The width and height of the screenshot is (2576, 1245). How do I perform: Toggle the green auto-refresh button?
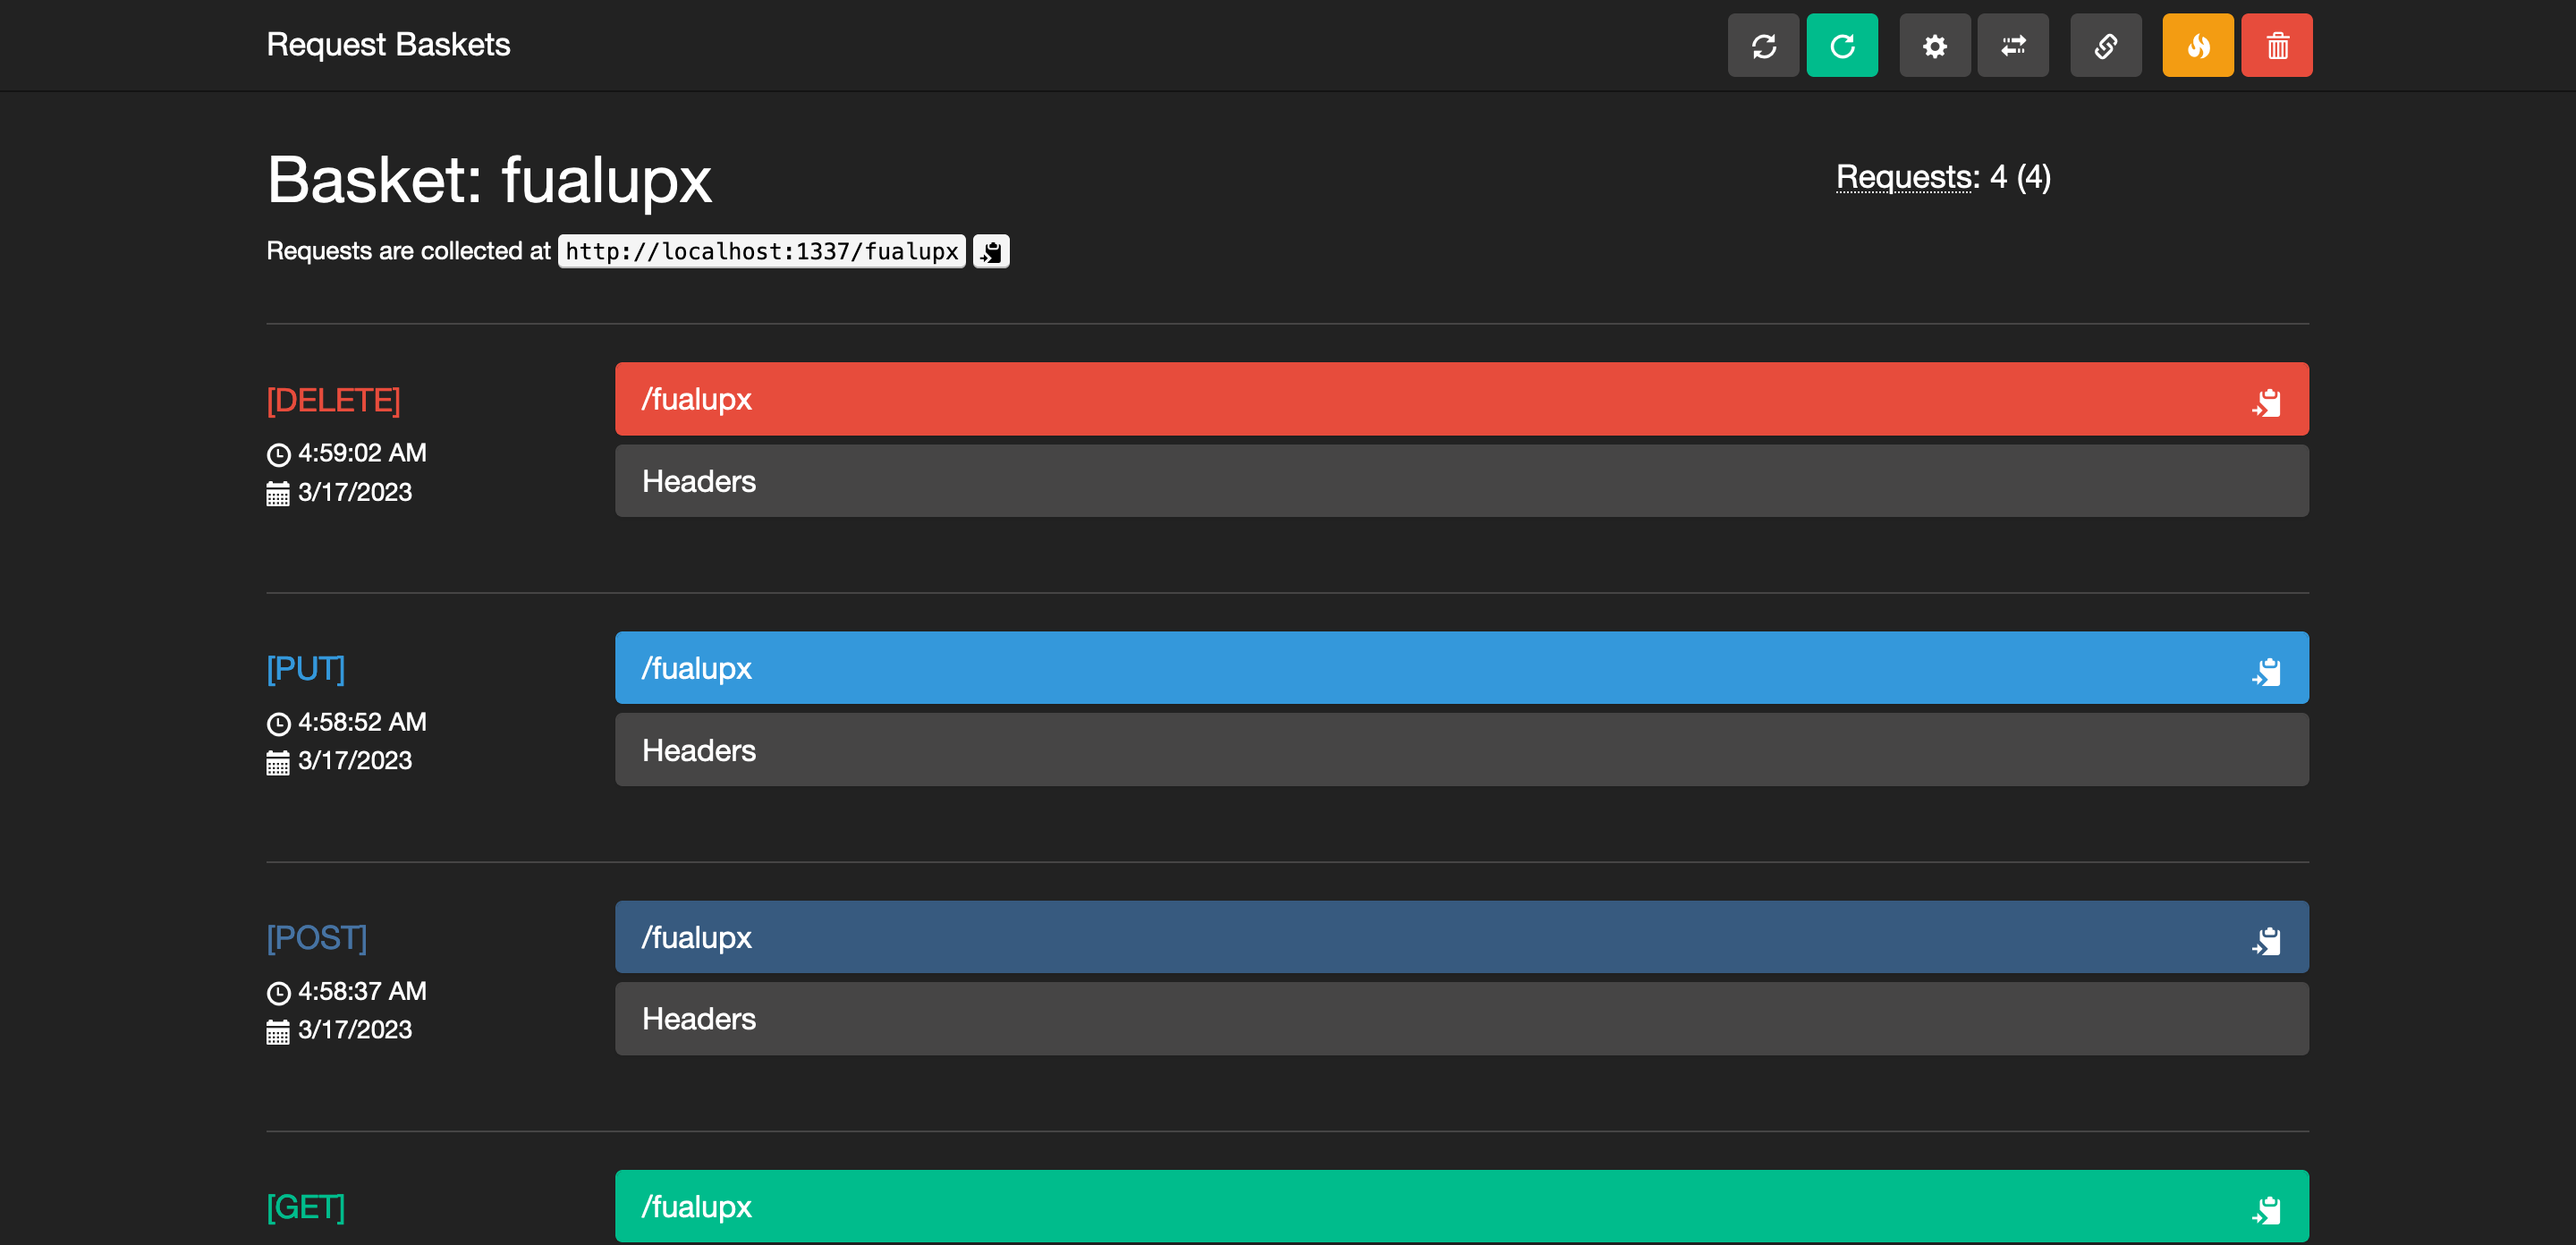(x=1841, y=46)
